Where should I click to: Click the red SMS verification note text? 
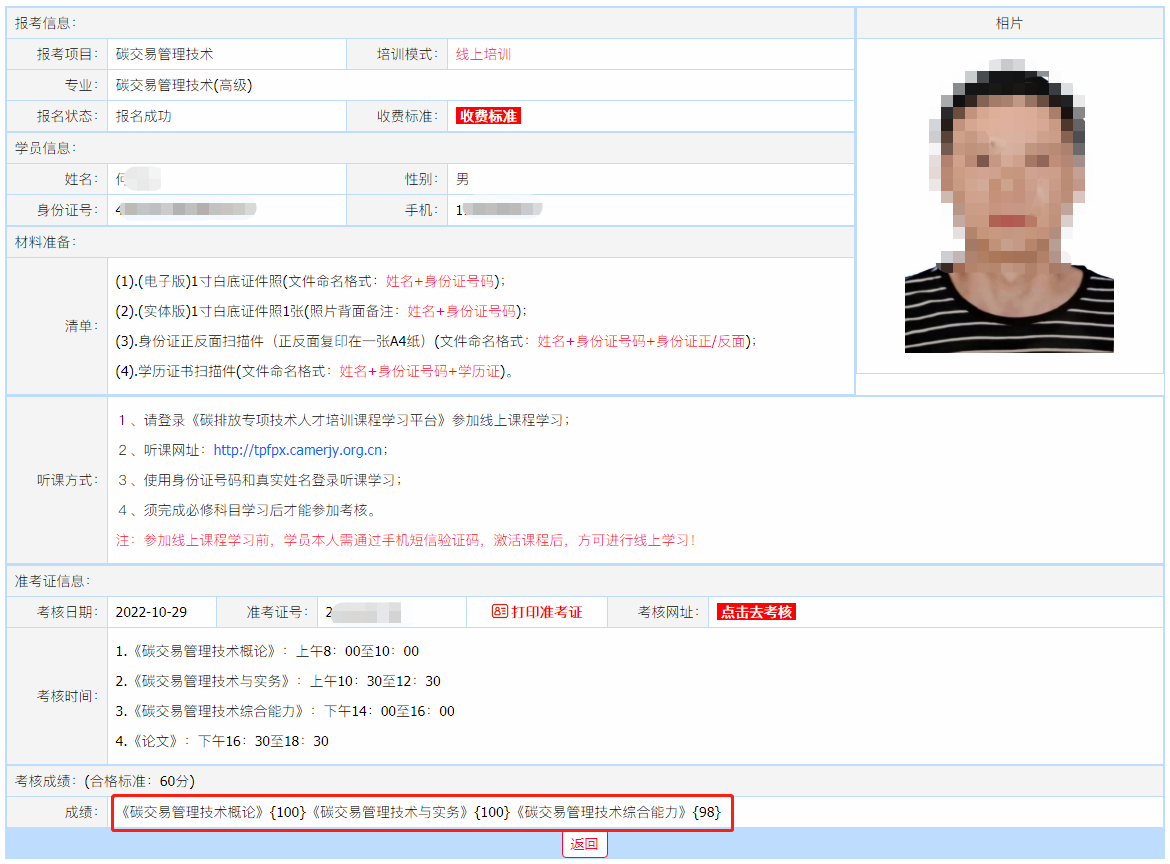(405, 540)
